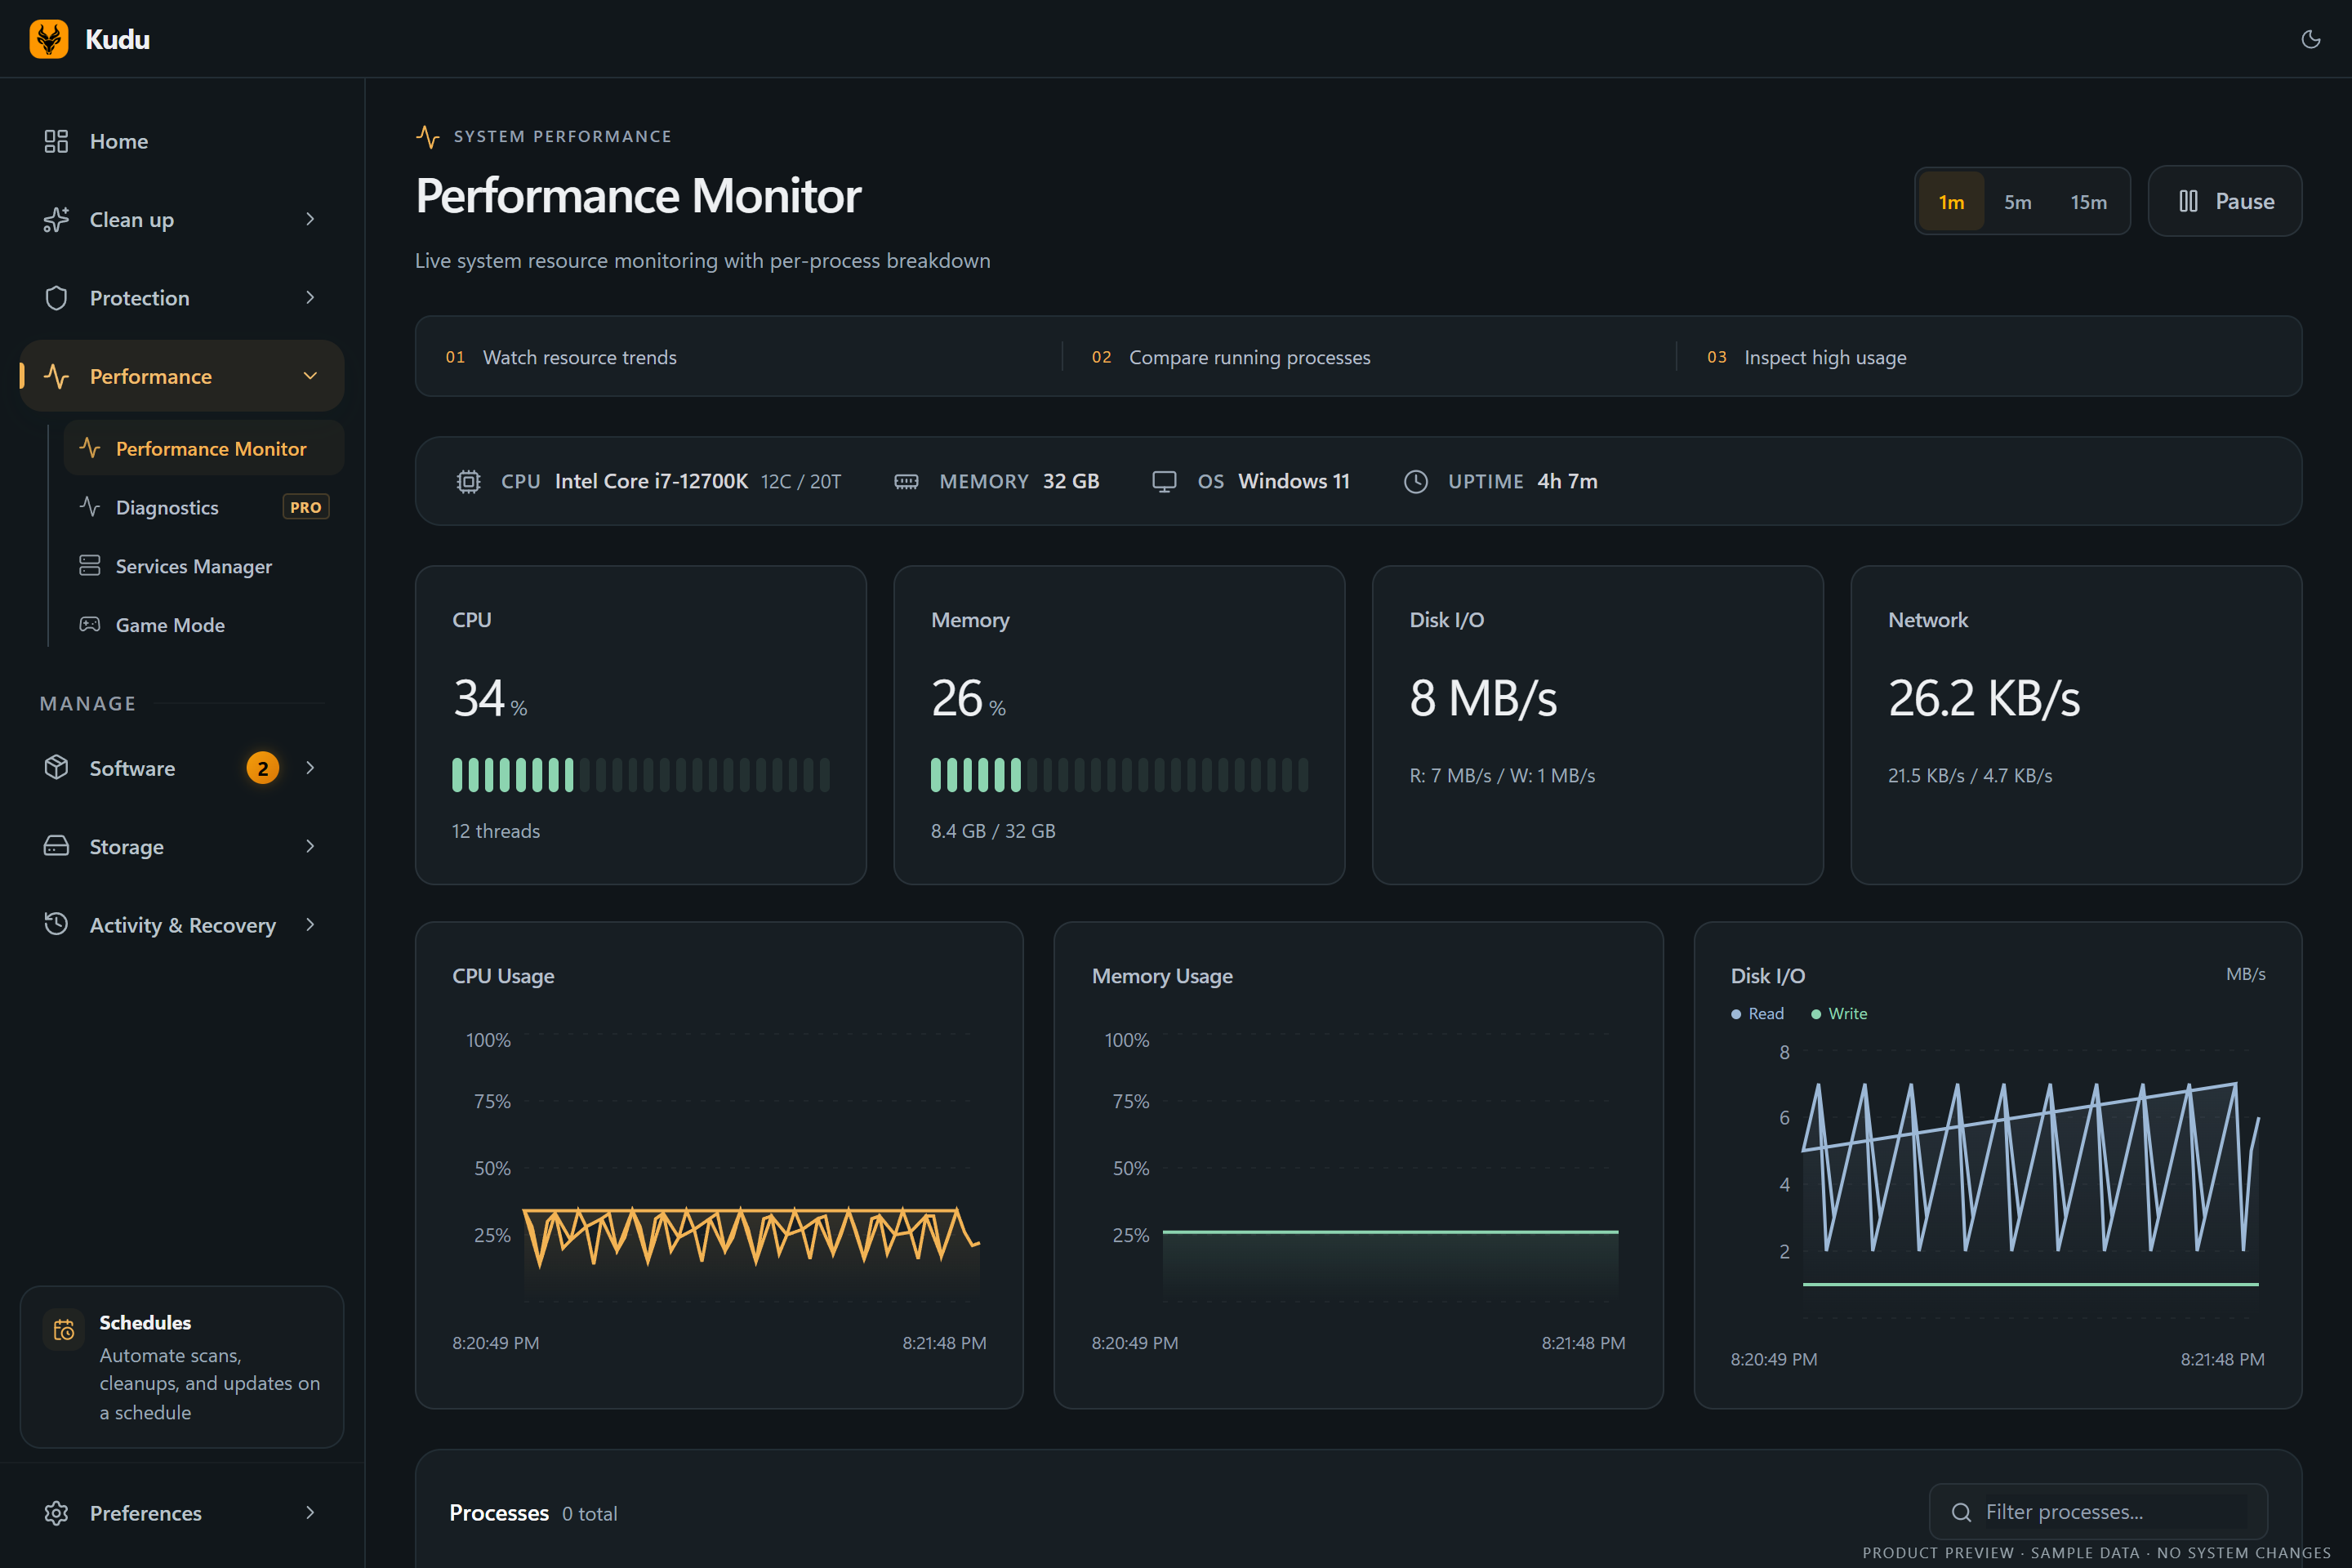
Task: Click the Diagnostics PRO badge
Action: (306, 507)
